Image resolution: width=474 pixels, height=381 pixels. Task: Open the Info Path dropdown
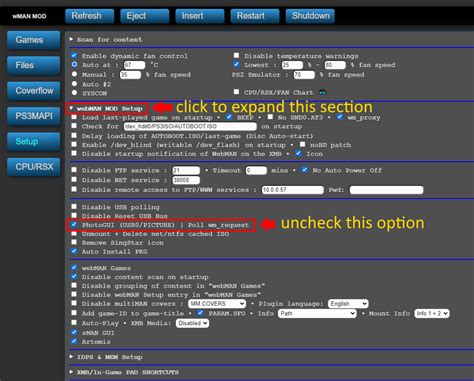317,314
